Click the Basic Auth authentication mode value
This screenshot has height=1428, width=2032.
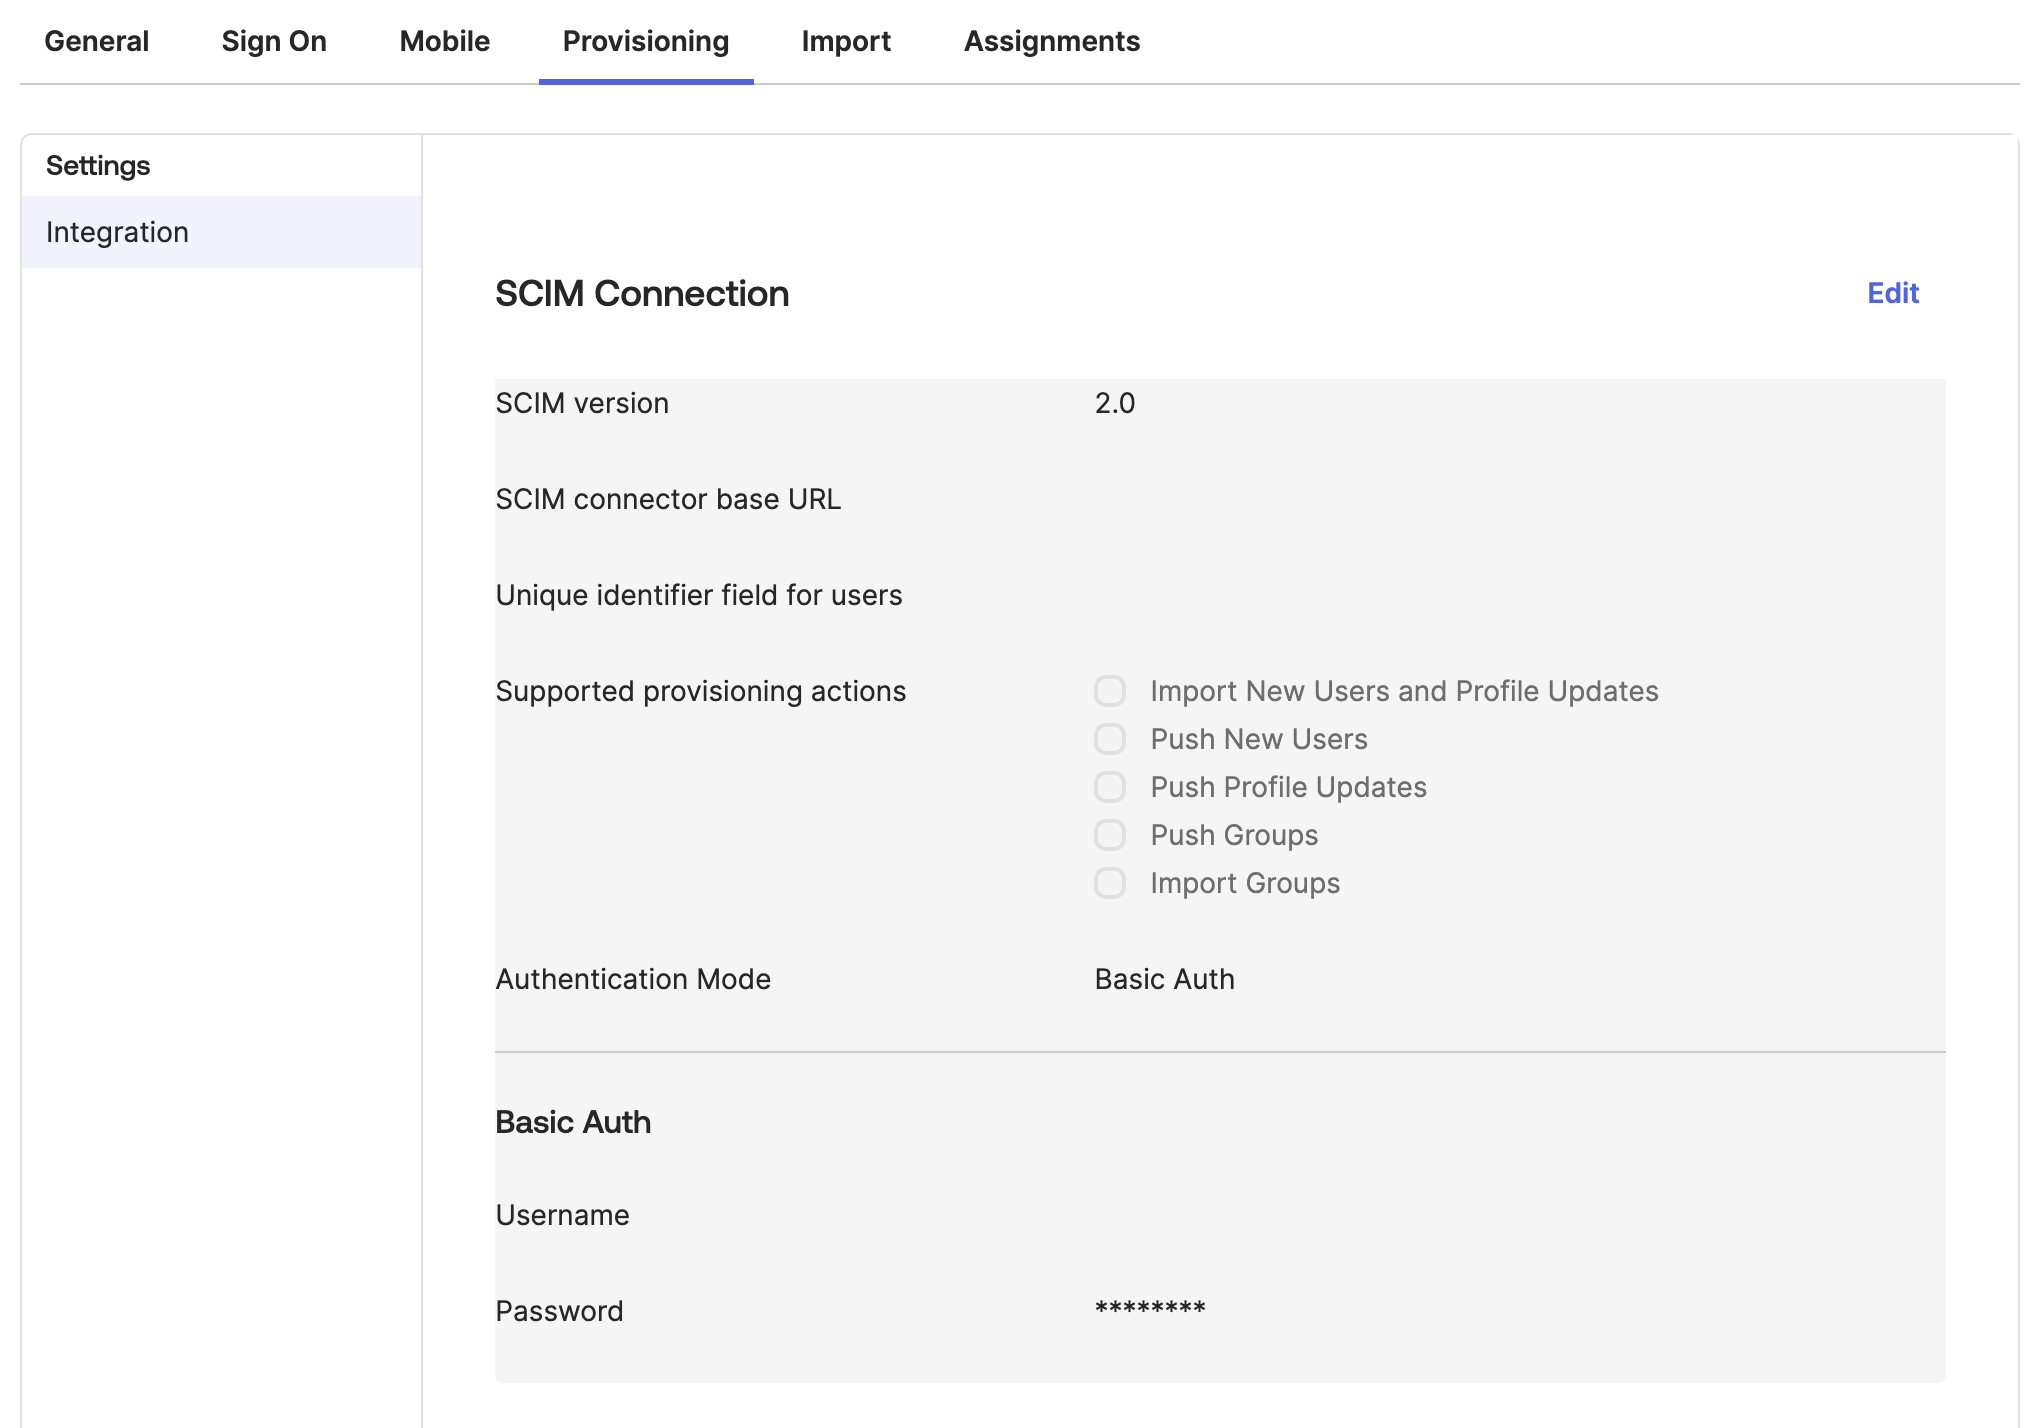(x=1164, y=979)
